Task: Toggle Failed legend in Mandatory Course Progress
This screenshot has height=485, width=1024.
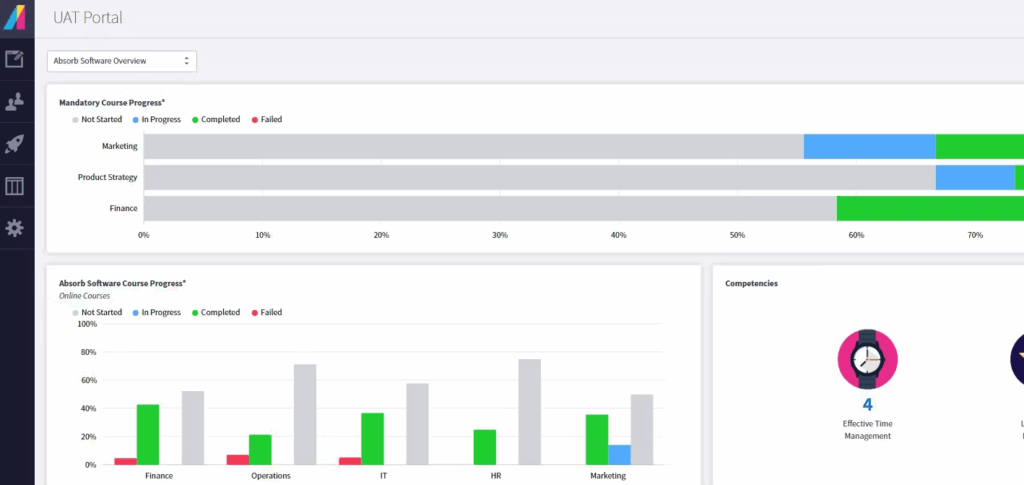Action: click(x=267, y=119)
